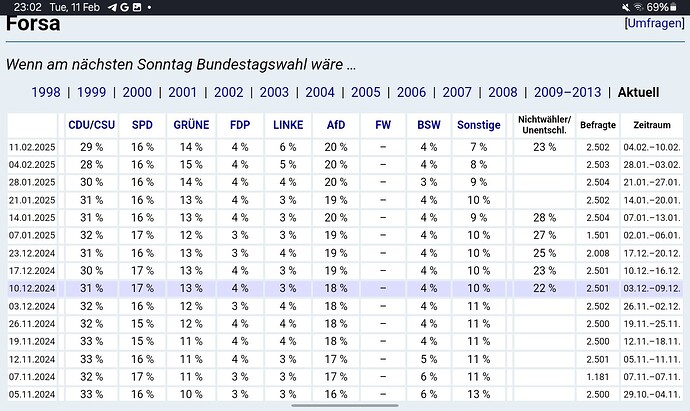Click the GRÜNE column header
The width and height of the screenshot is (690, 411).
[x=191, y=125]
